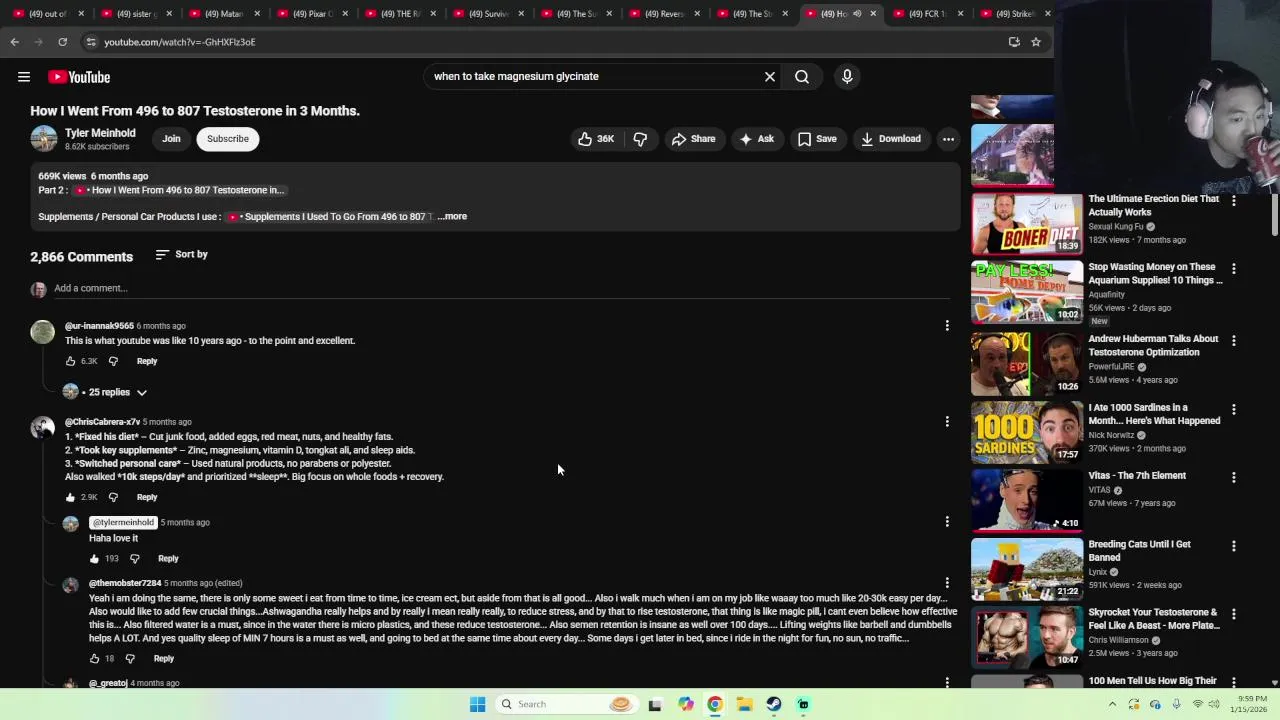This screenshot has height=720, width=1280.
Task: Open the YouTube hamburger guide menu
Action: coord(24,77)
